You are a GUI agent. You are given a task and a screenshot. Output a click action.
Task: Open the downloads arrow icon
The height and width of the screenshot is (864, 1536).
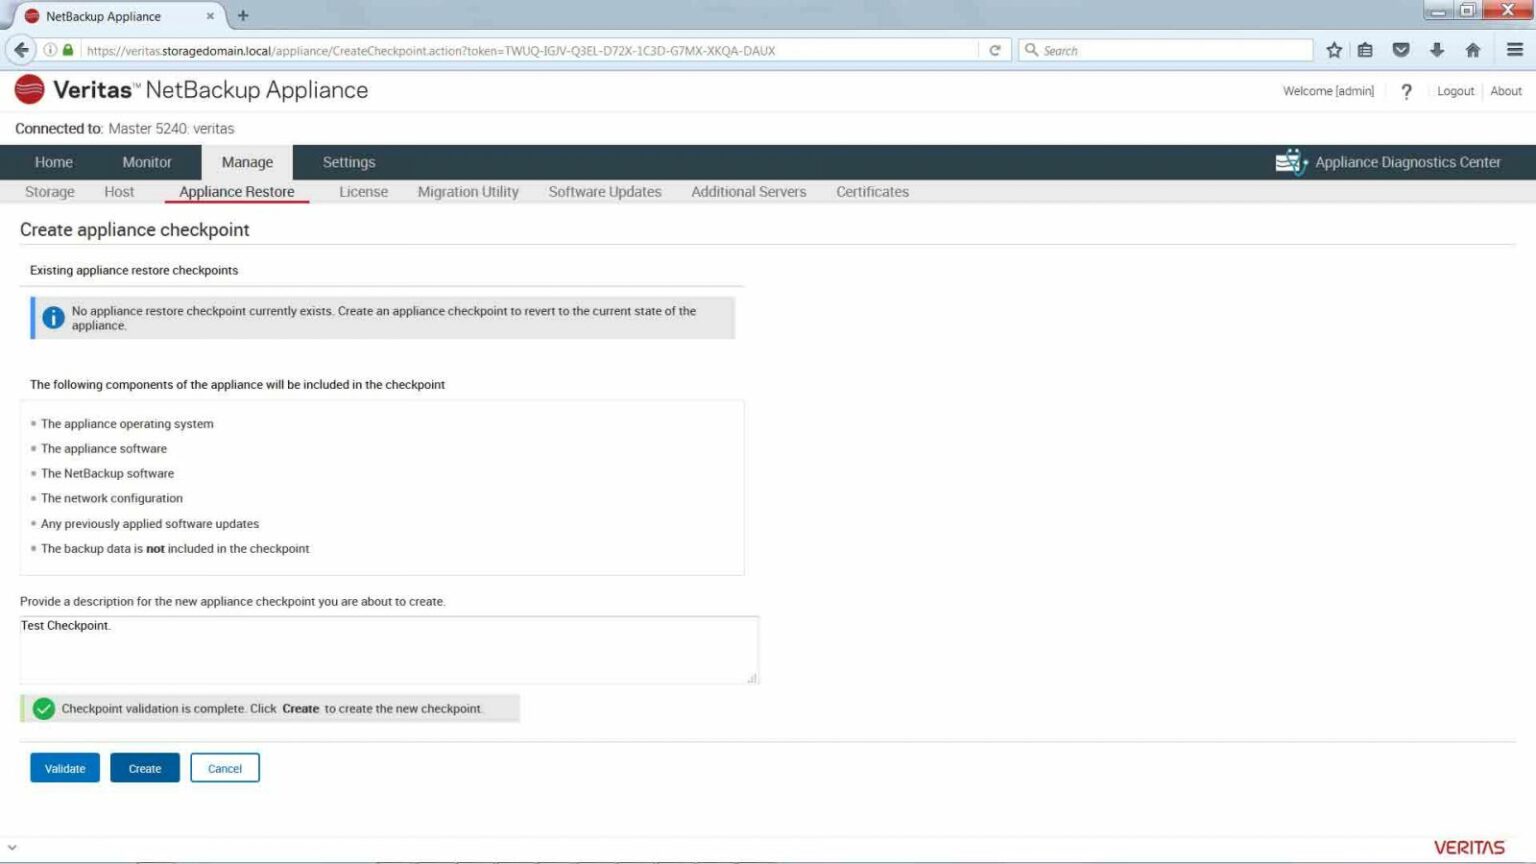(1437, 50)
